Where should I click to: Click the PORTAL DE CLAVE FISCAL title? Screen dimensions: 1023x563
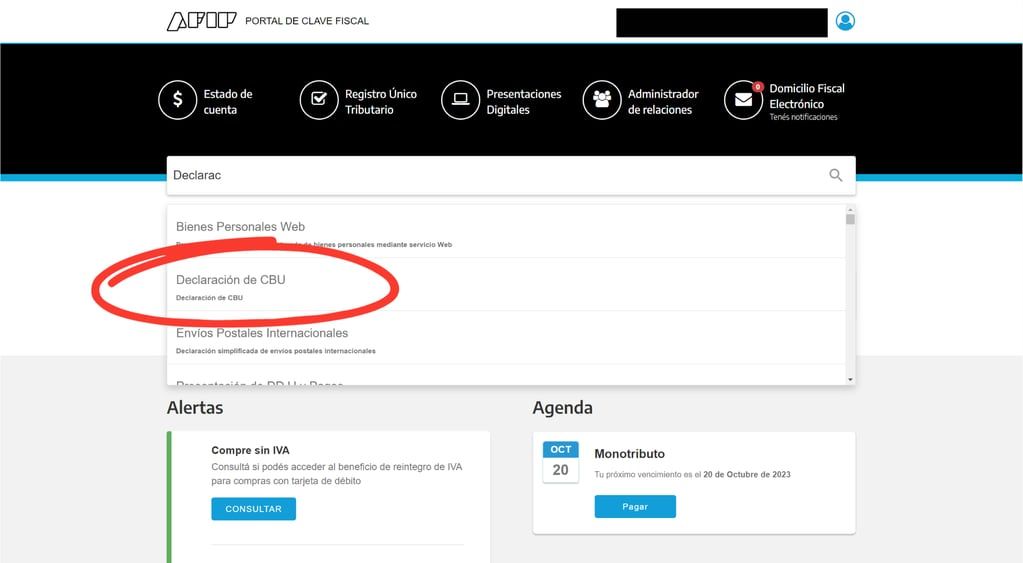tap(307, 21)
